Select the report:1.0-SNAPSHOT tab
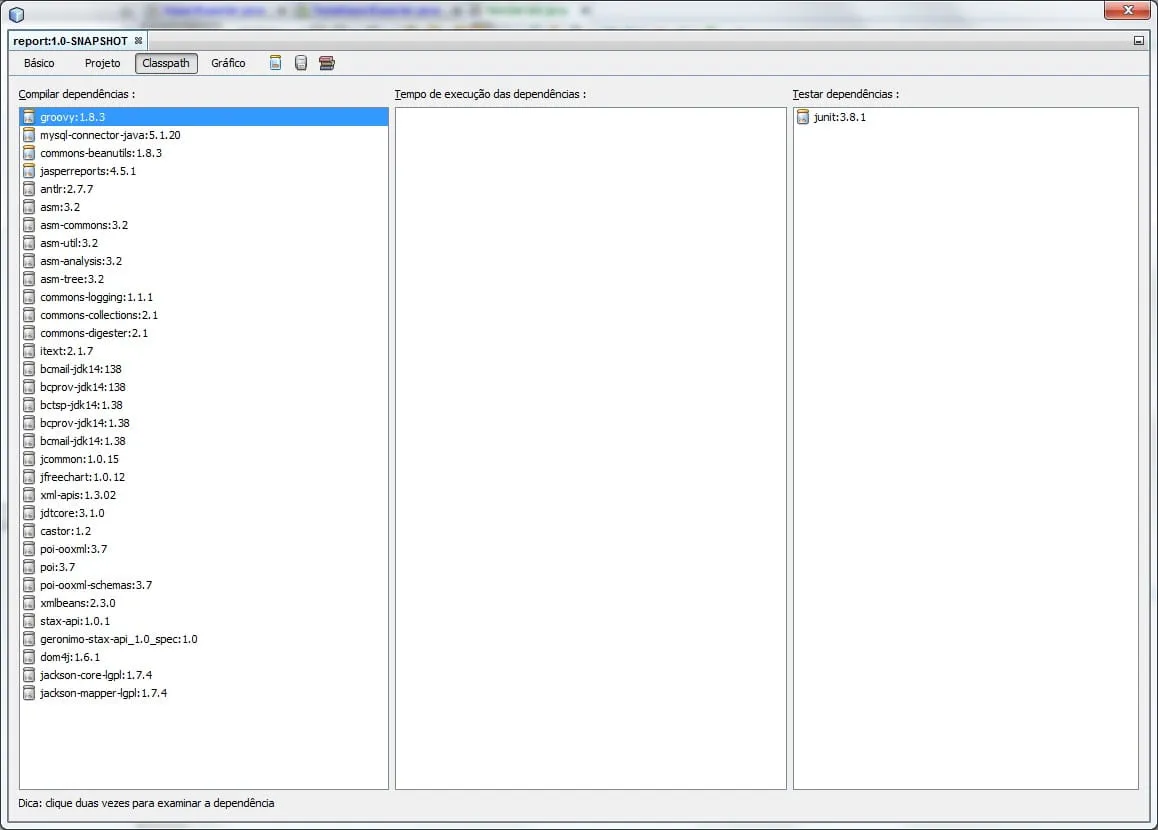Screen dimensions: 1158x830 coord(70,41)
